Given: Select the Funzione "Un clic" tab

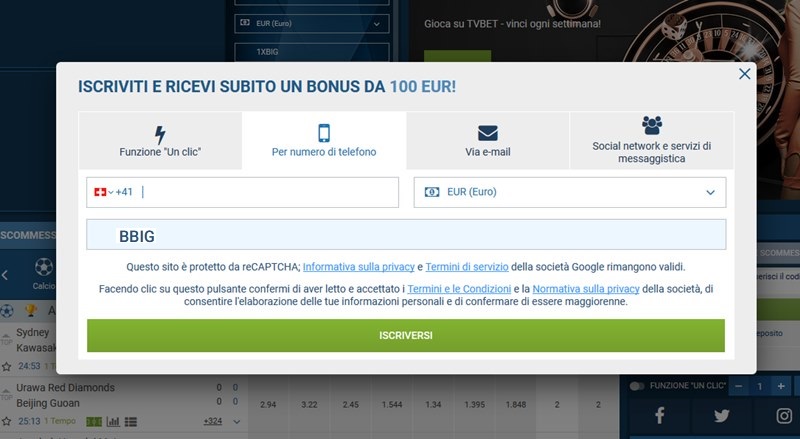Looking at the screenshot, I should (160, 141).
